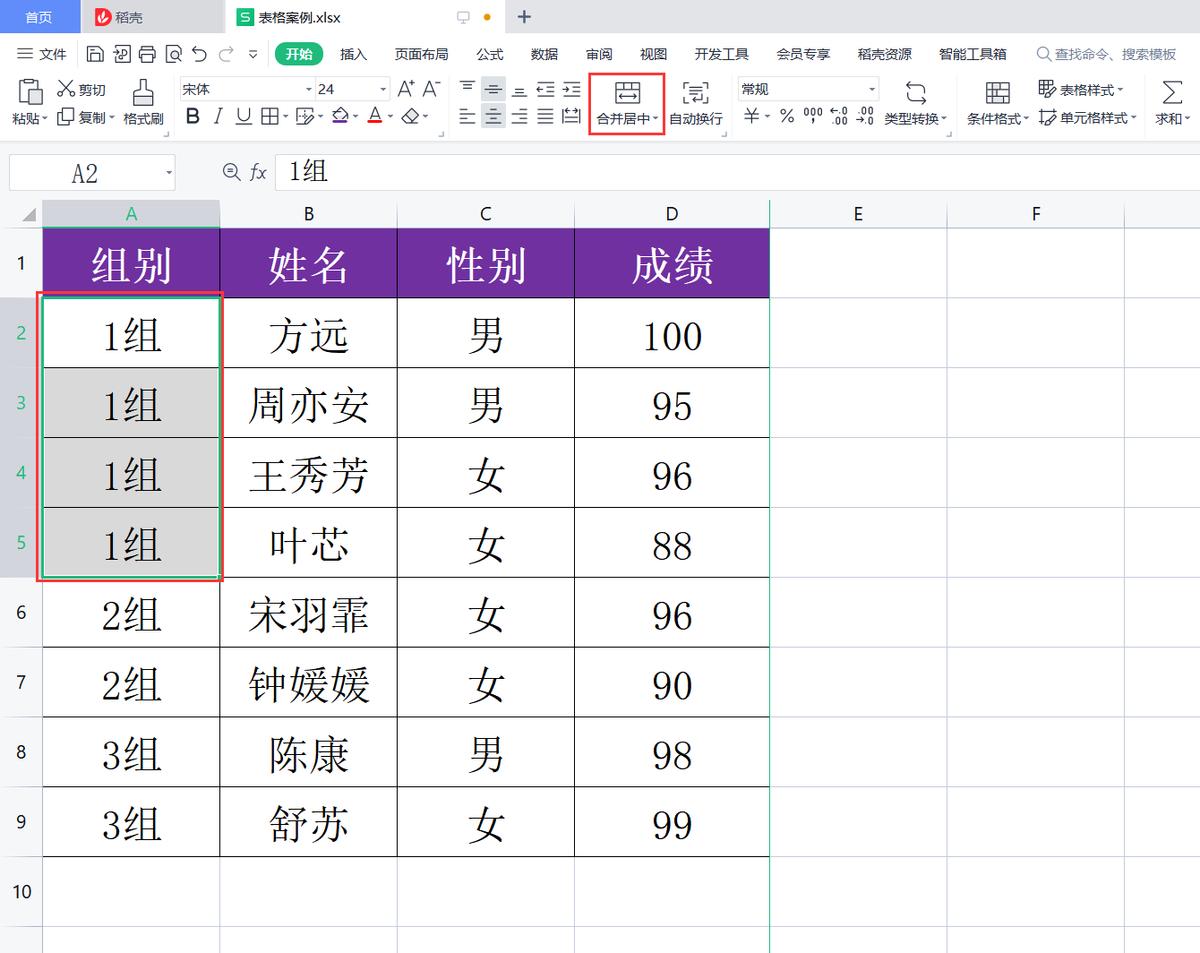This screenshot has height=953, width=1200.
Task: Apply bold formatting to selected cells
Action: pyautogui.click(x=192, y=116)
